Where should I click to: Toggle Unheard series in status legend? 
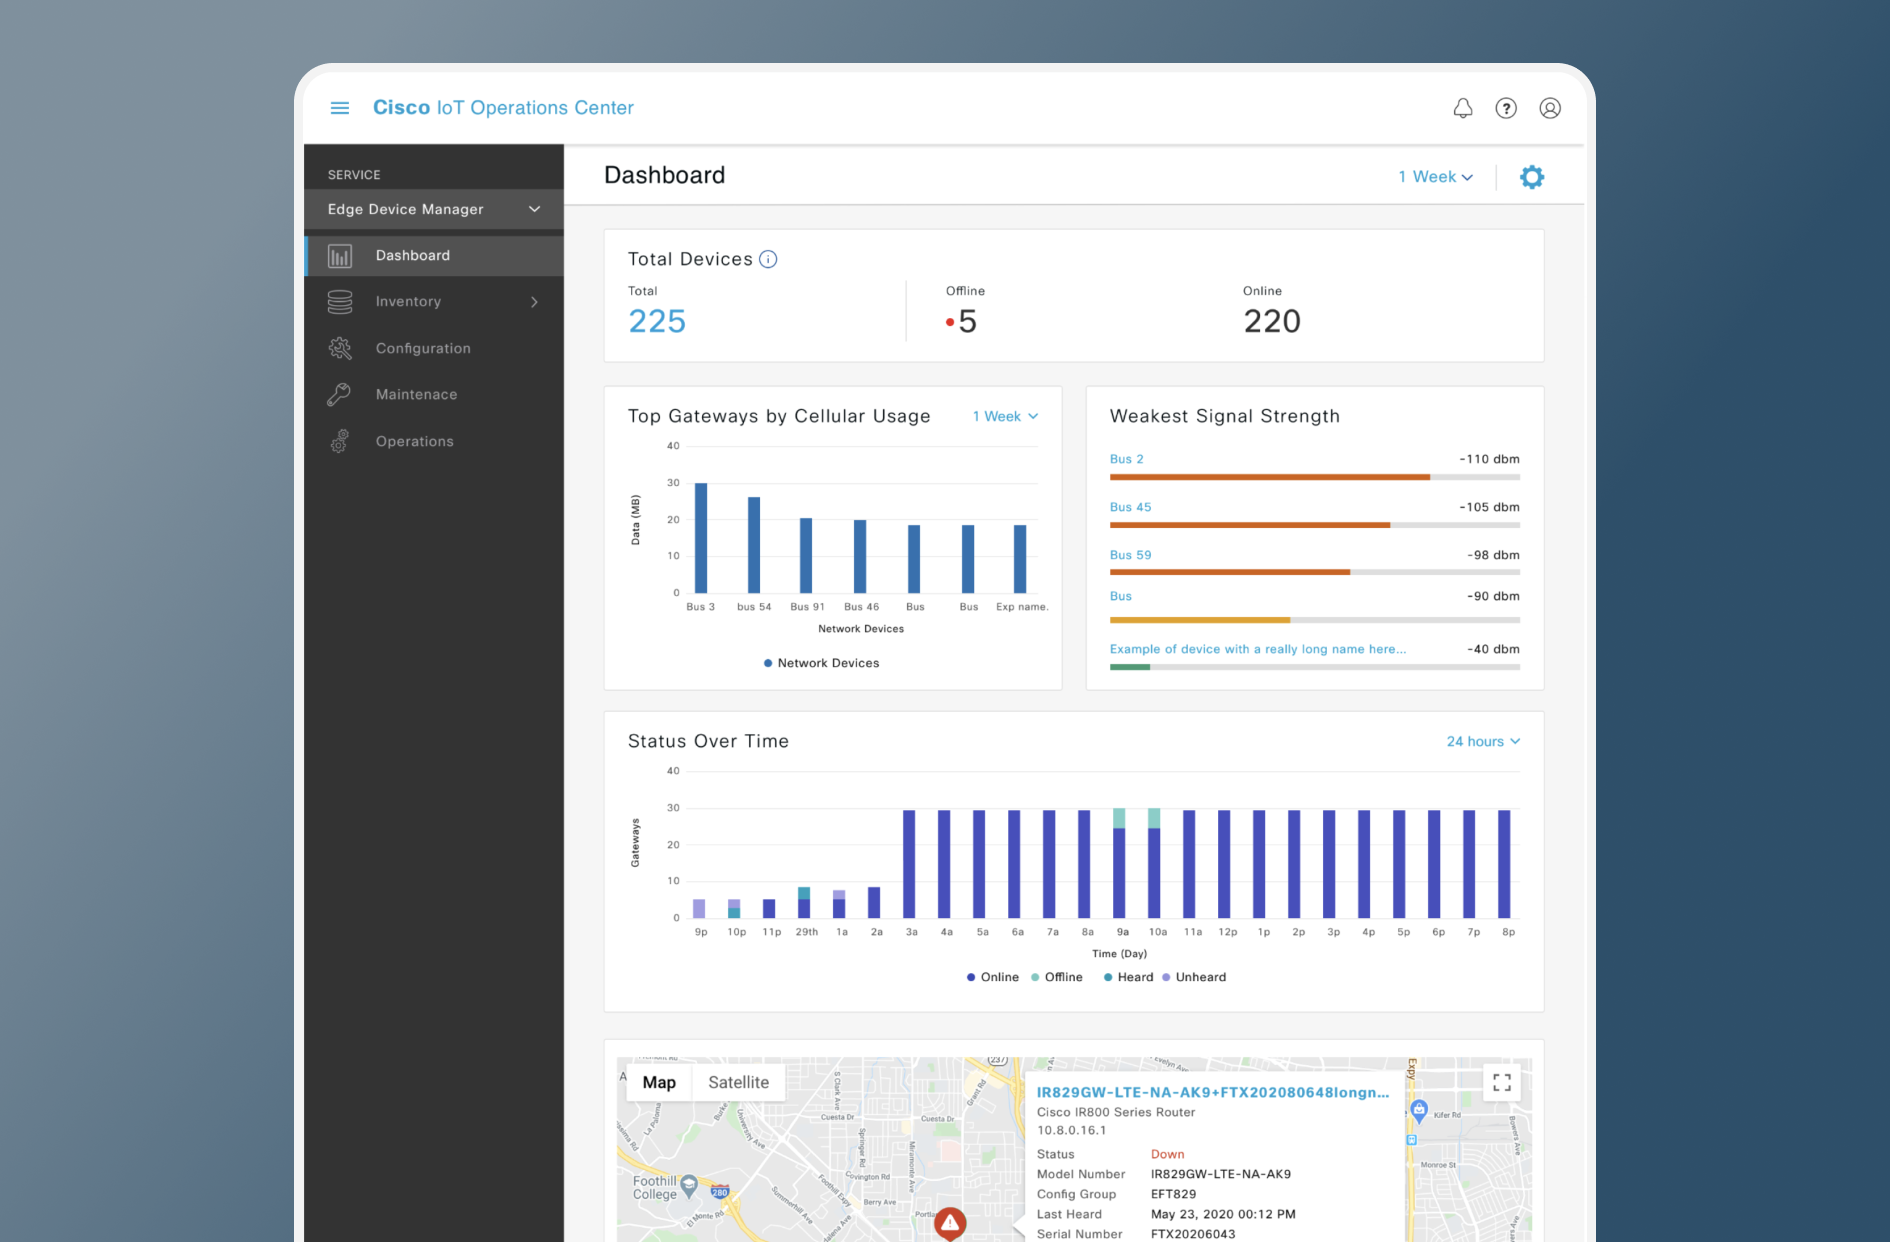point(1193,977)
